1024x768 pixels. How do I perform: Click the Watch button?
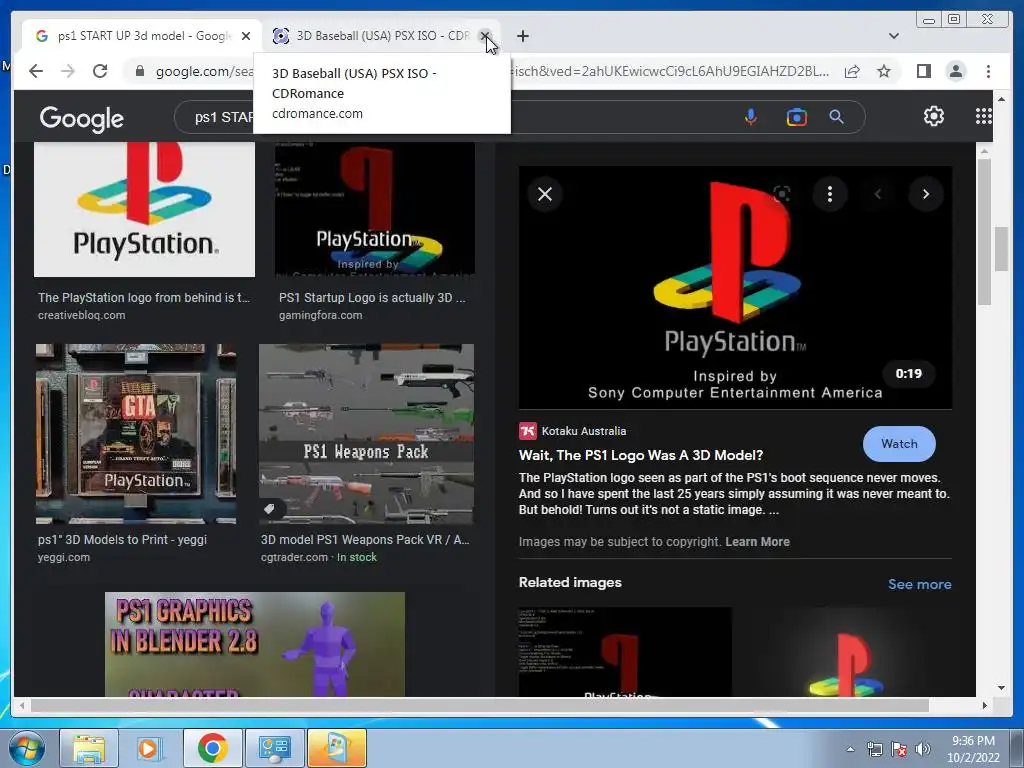(x=899, y=444)
